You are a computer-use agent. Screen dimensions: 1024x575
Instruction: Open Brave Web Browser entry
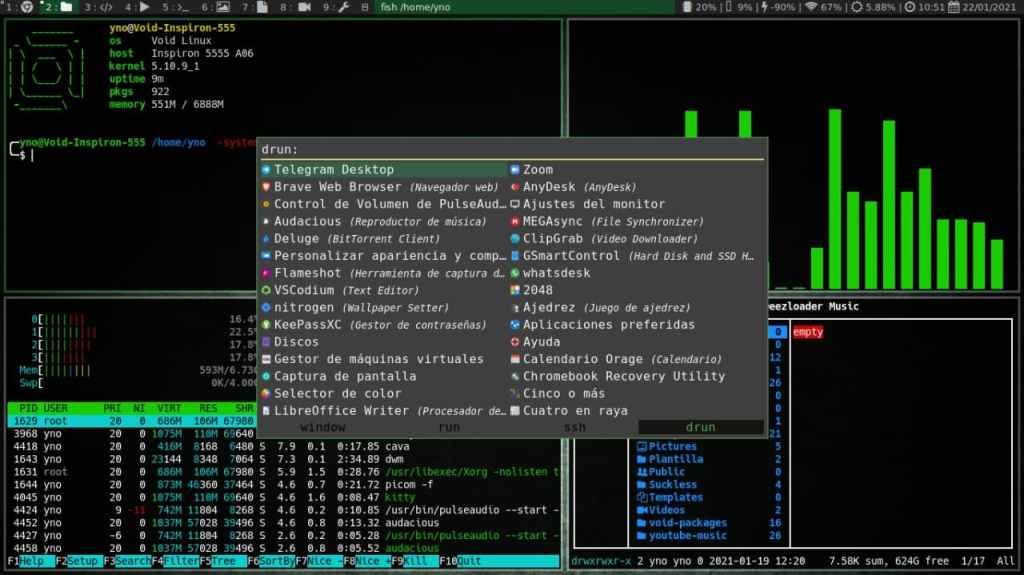(x=338, y=187)
